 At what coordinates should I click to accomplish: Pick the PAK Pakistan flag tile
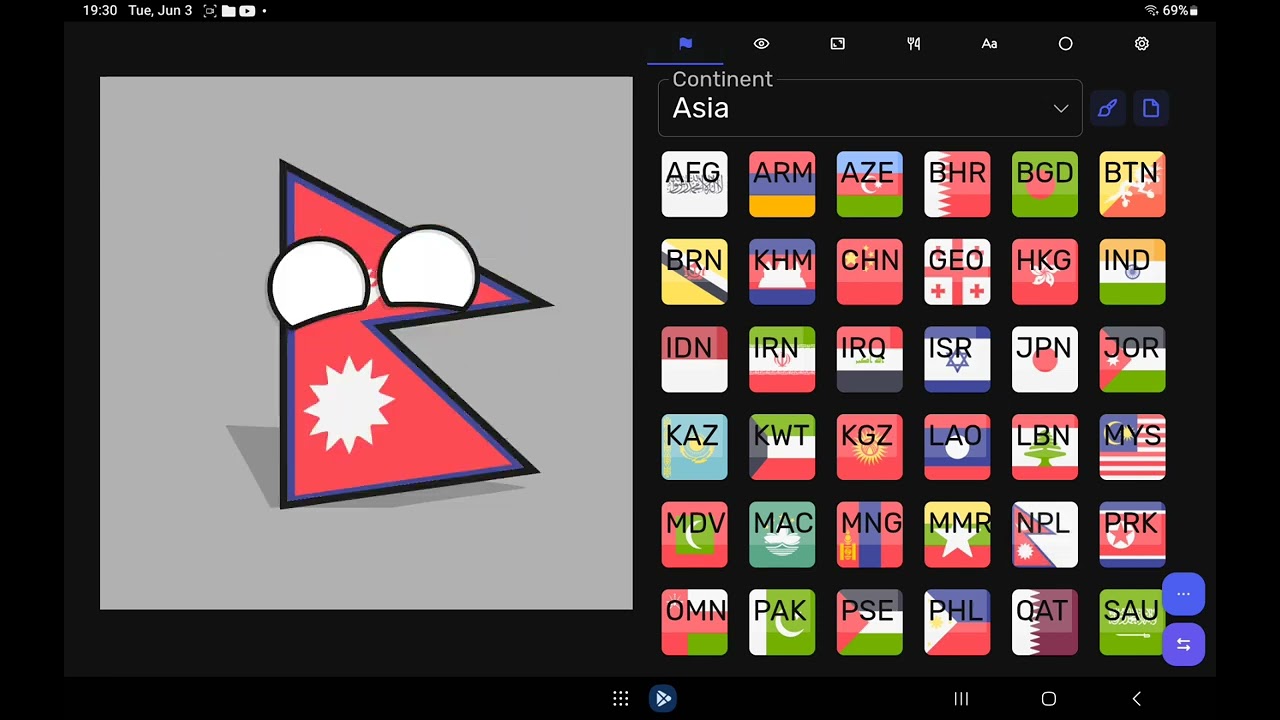tap(782, 622)
